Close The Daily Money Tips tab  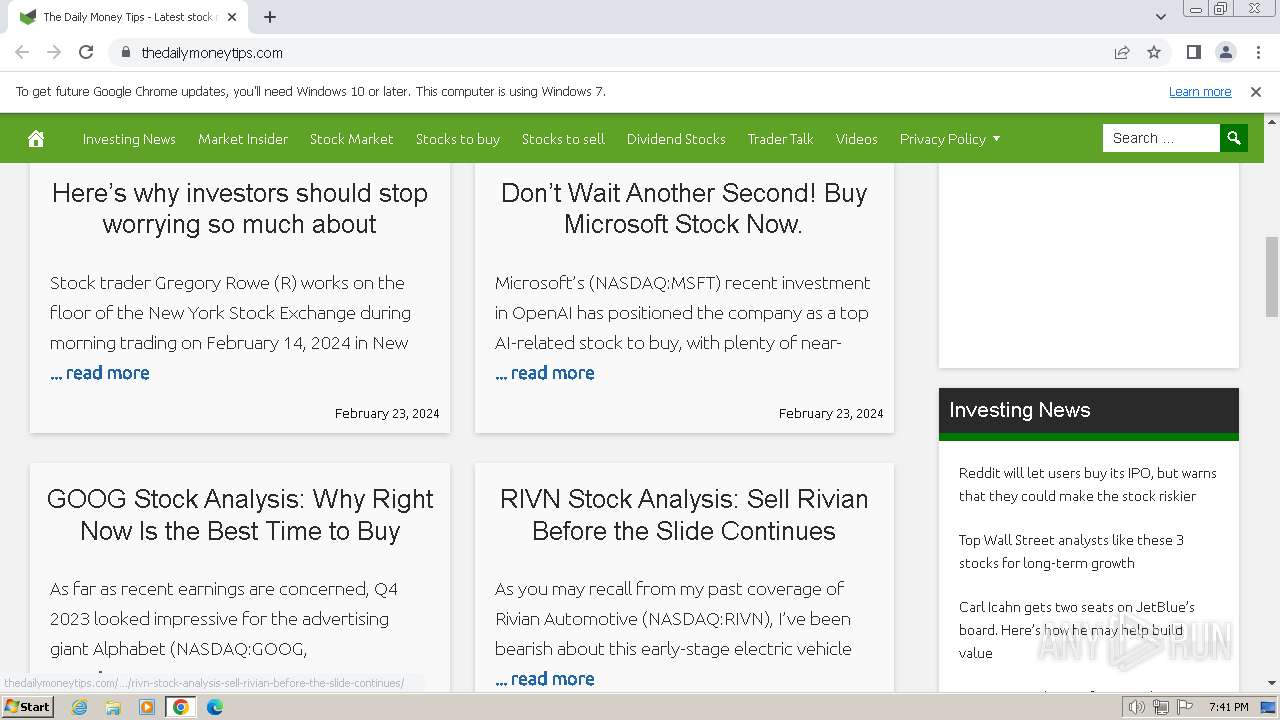coord(232,17)
